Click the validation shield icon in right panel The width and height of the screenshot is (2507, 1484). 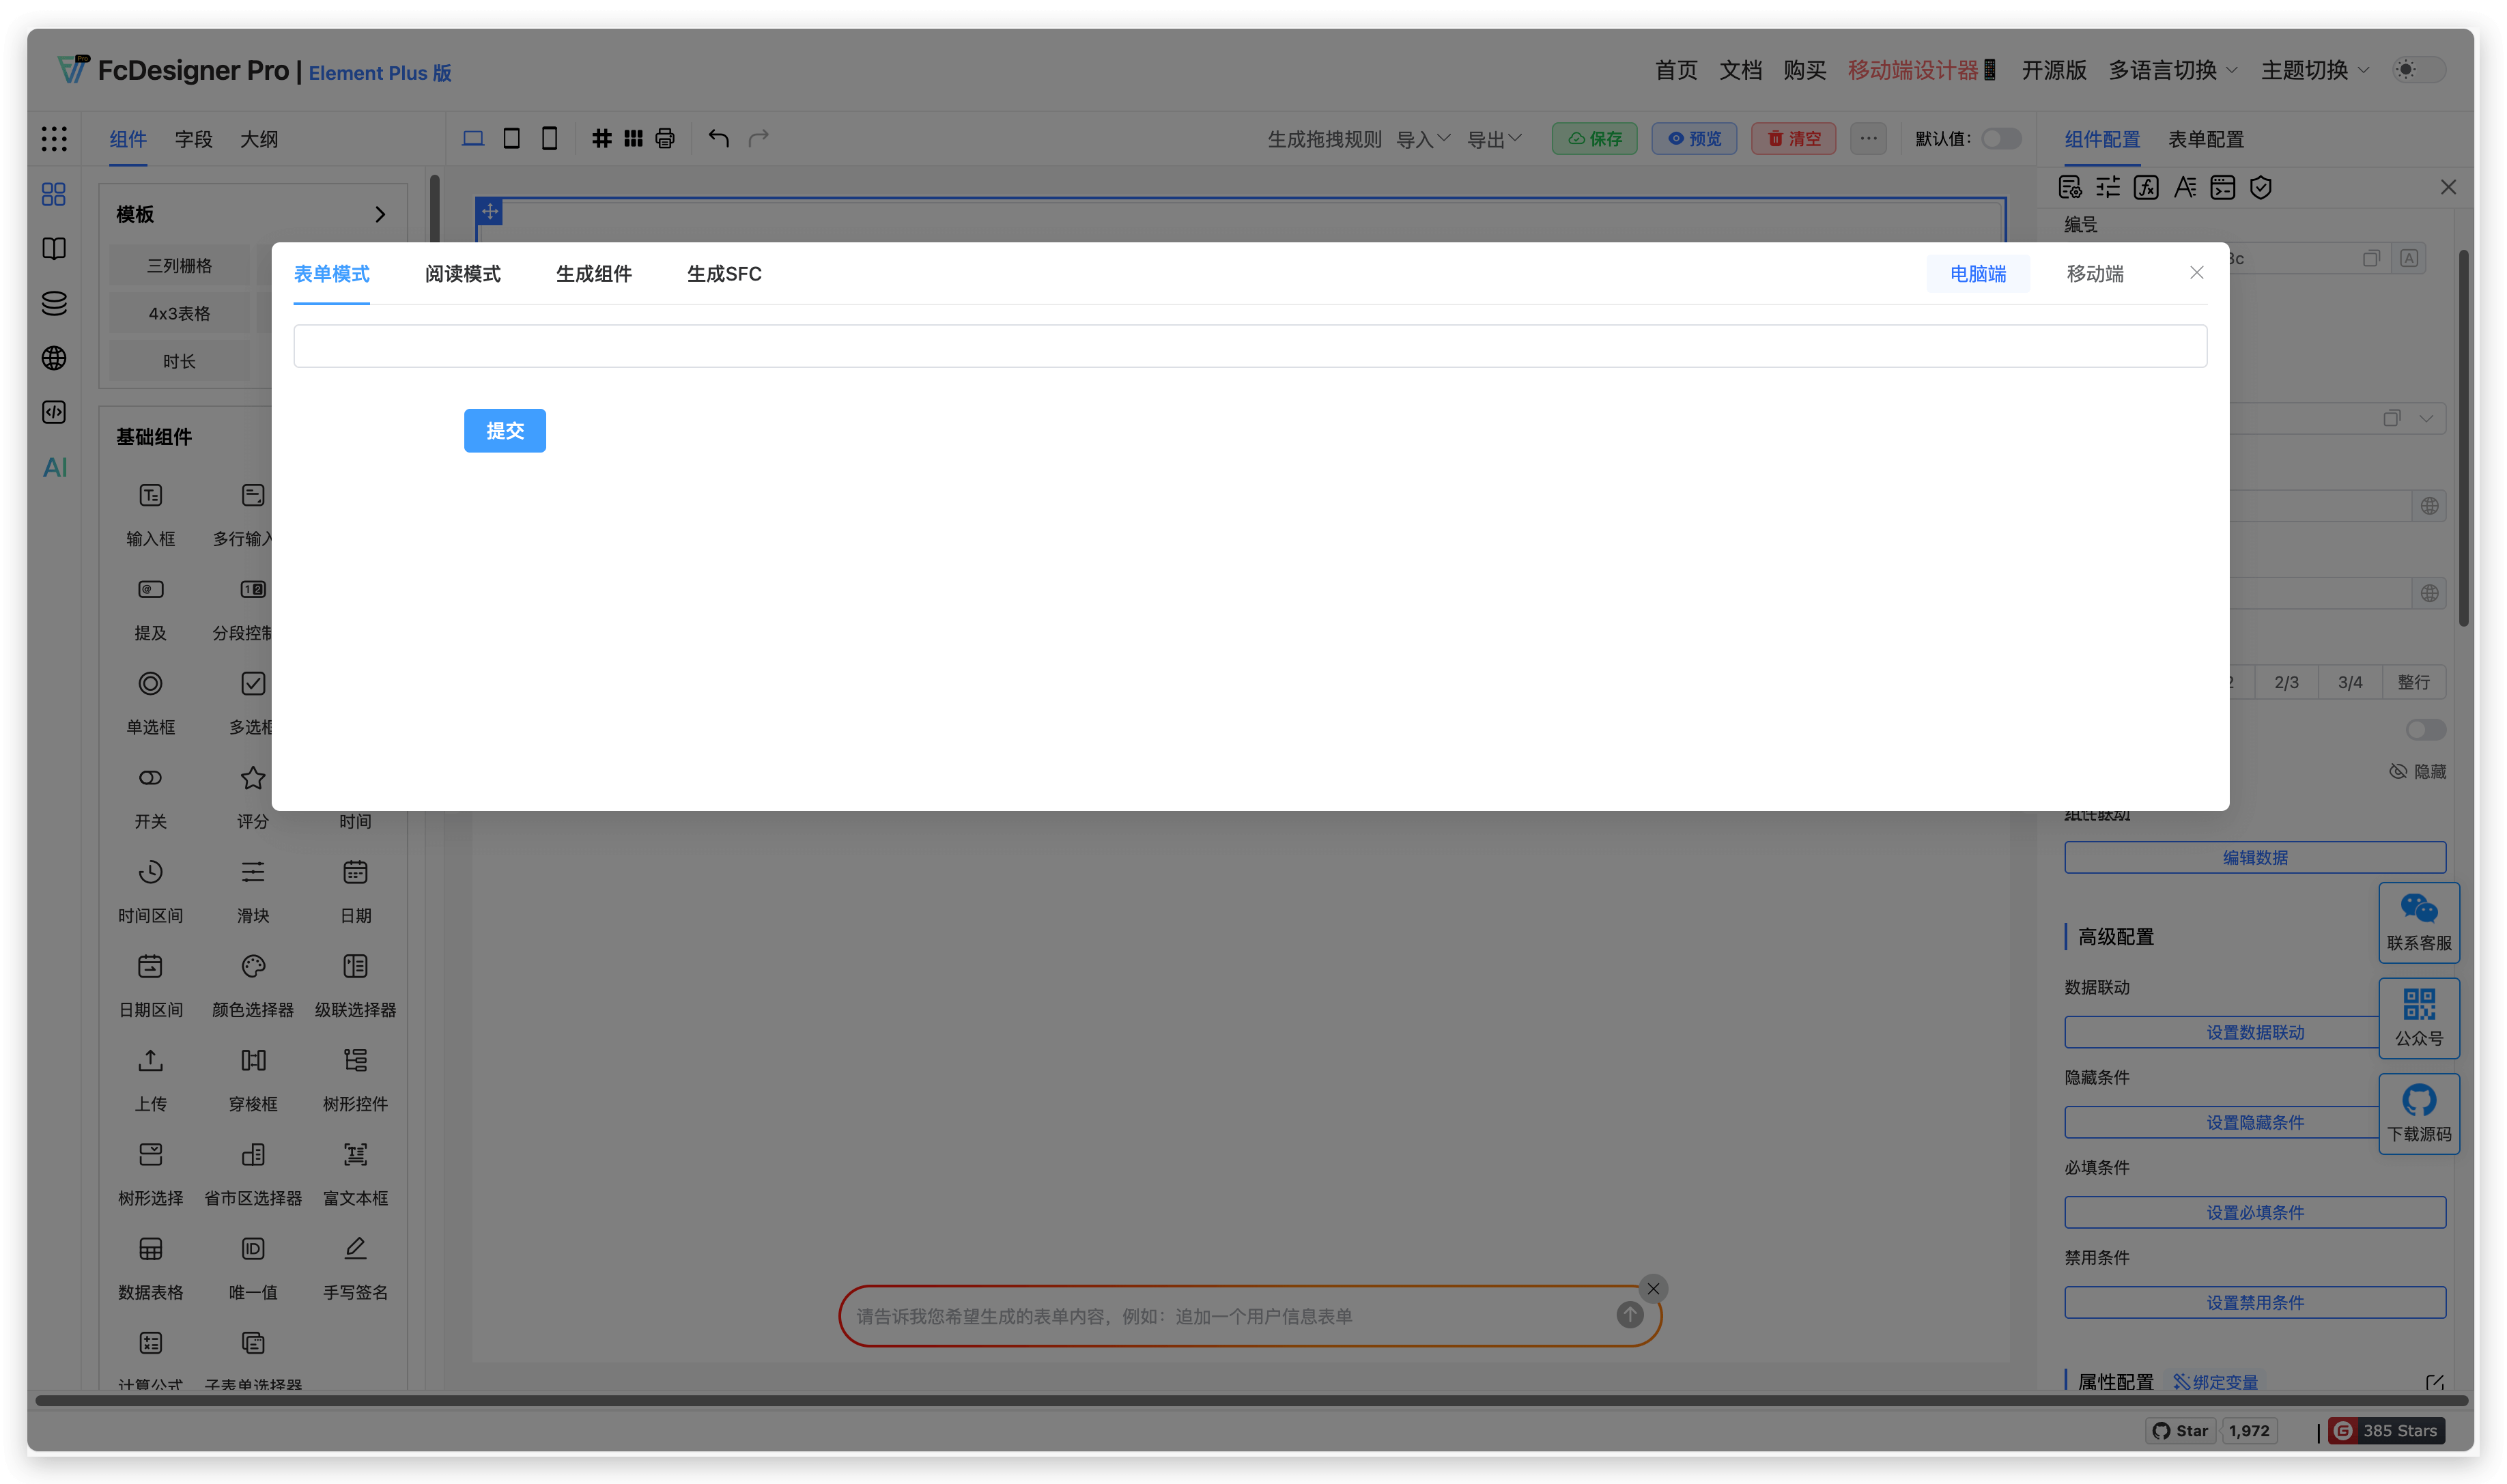pyautogui.click(x=2261, y=187)
